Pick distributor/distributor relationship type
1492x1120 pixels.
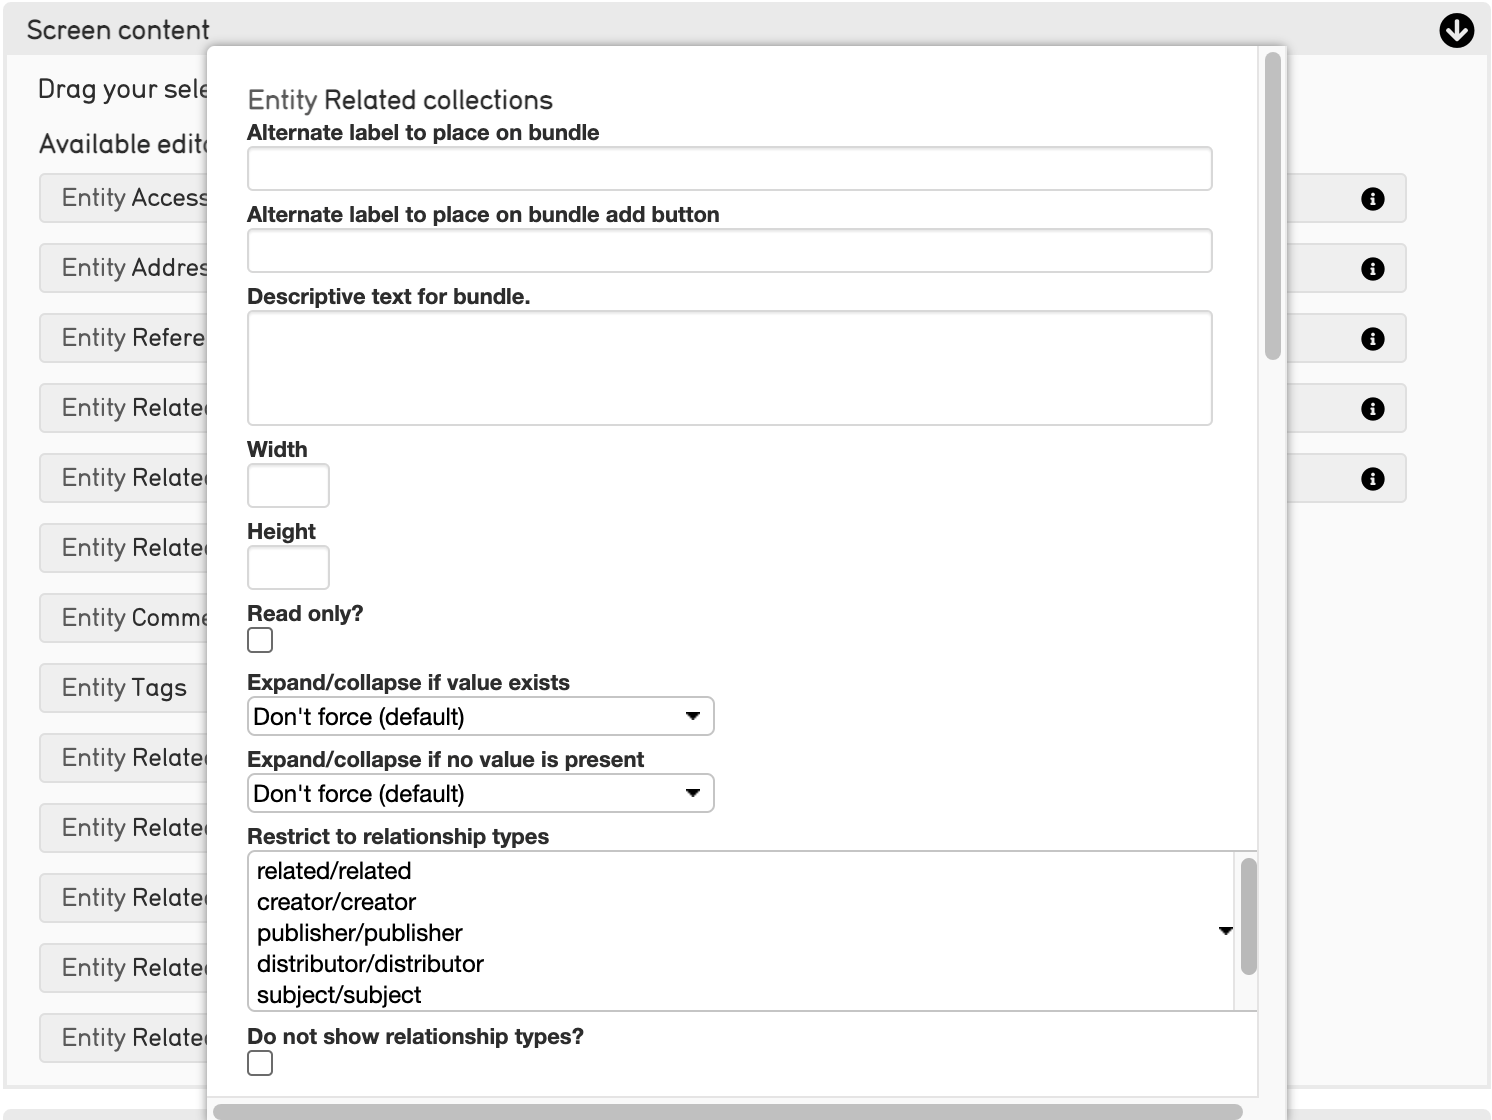pyautogui.click(x=370, y=964)
